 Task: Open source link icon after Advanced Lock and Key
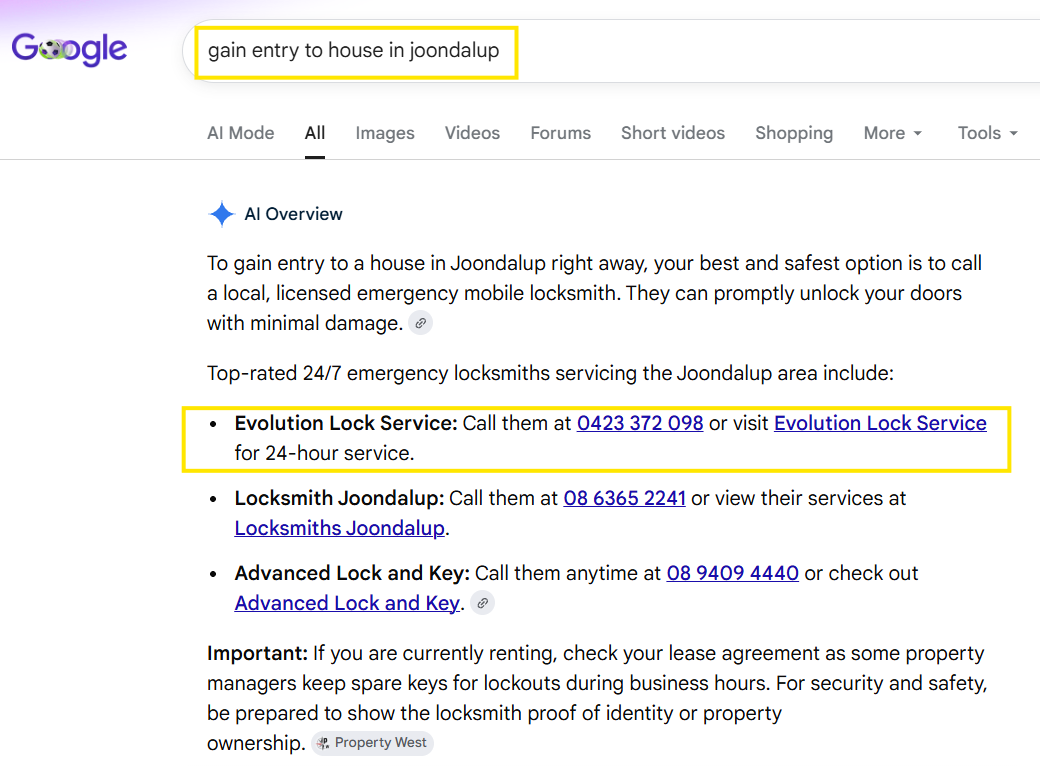point(483,603)
